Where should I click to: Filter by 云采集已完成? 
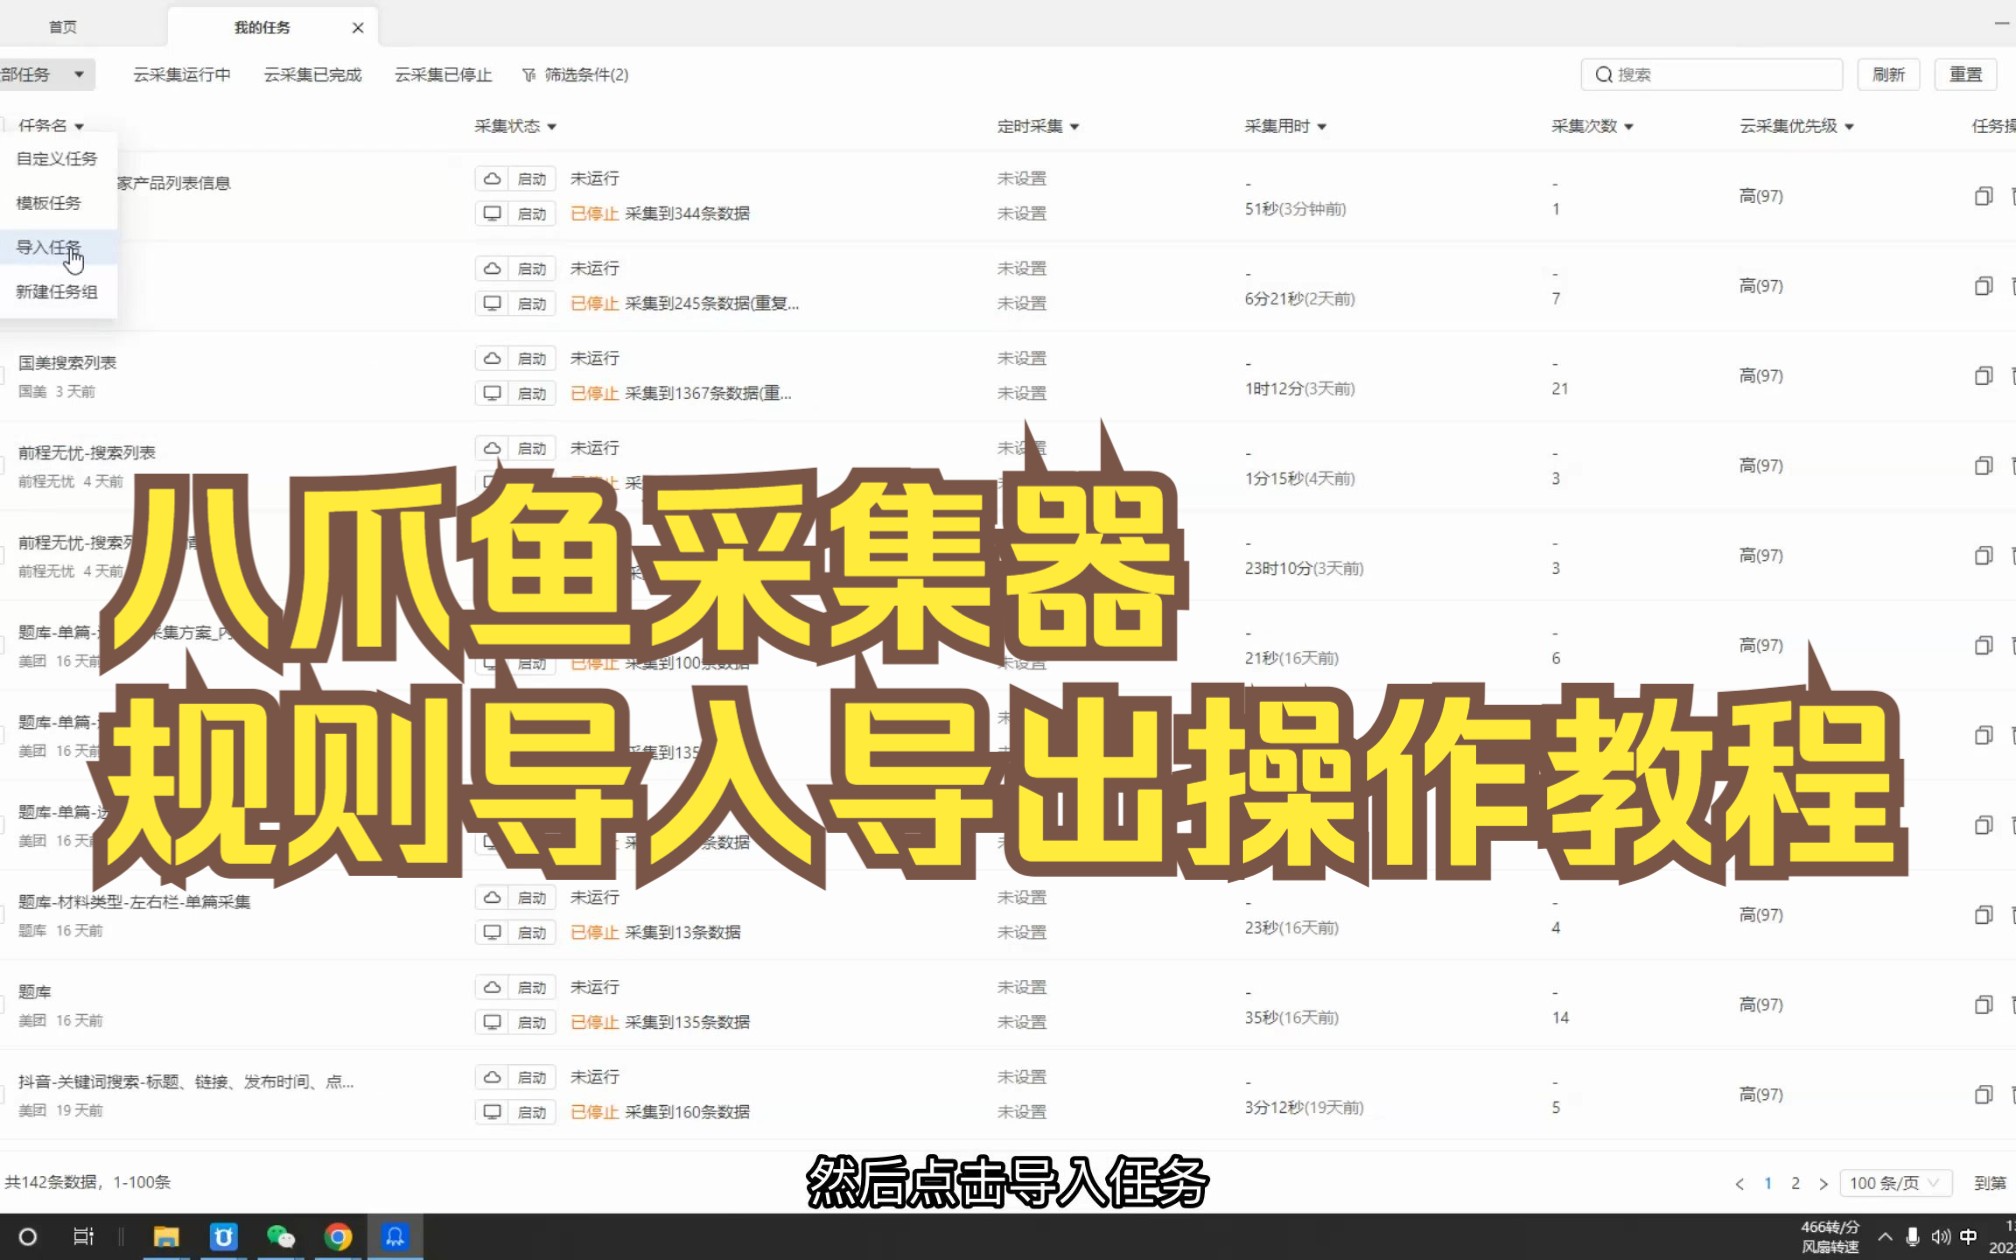(x=313, y=74)
